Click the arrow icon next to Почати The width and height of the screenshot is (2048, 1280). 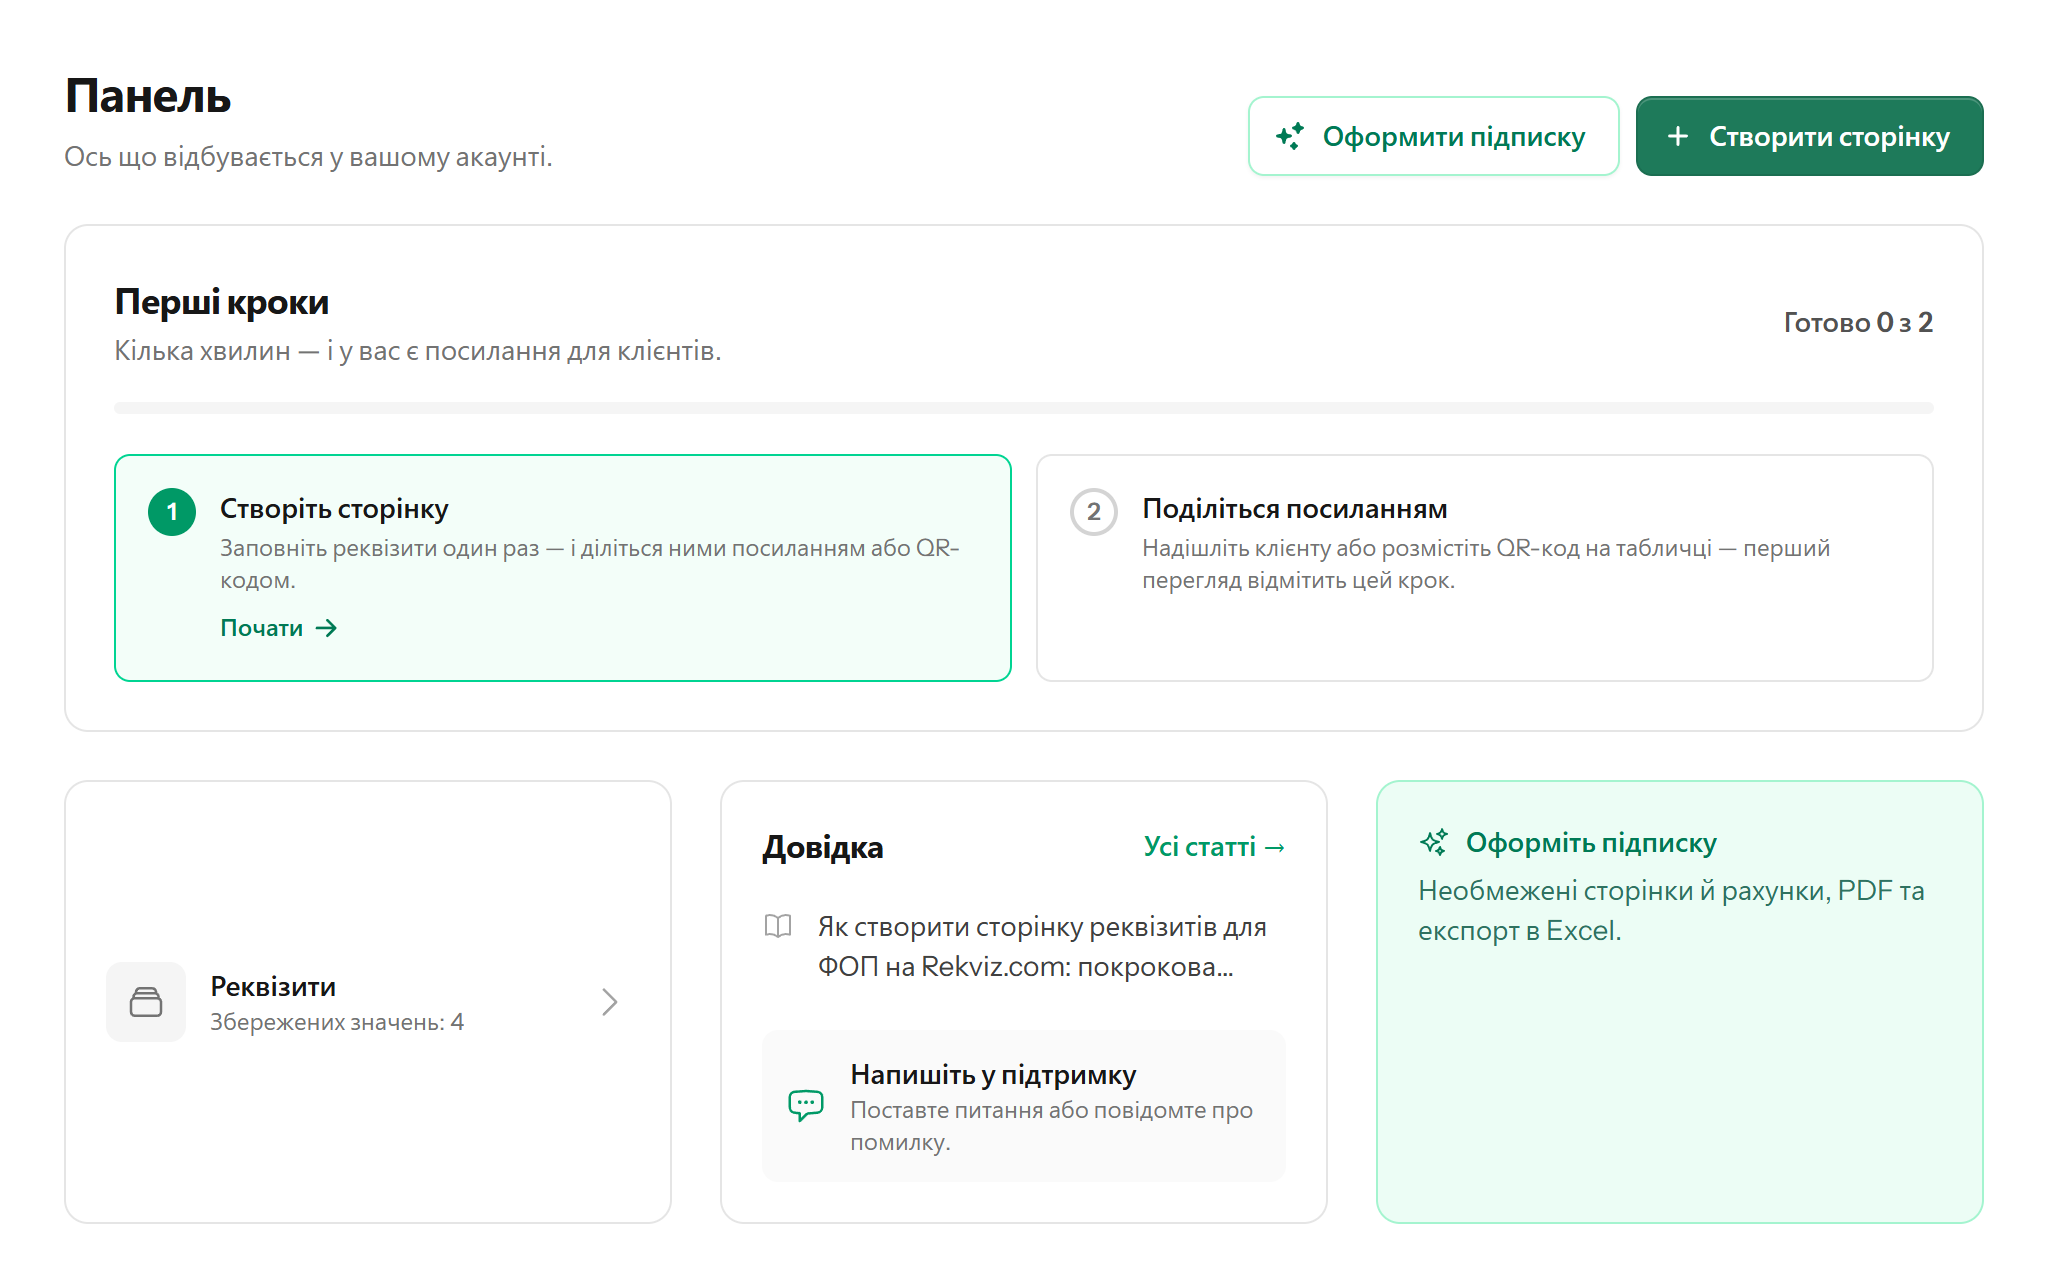tap(326, 628)
